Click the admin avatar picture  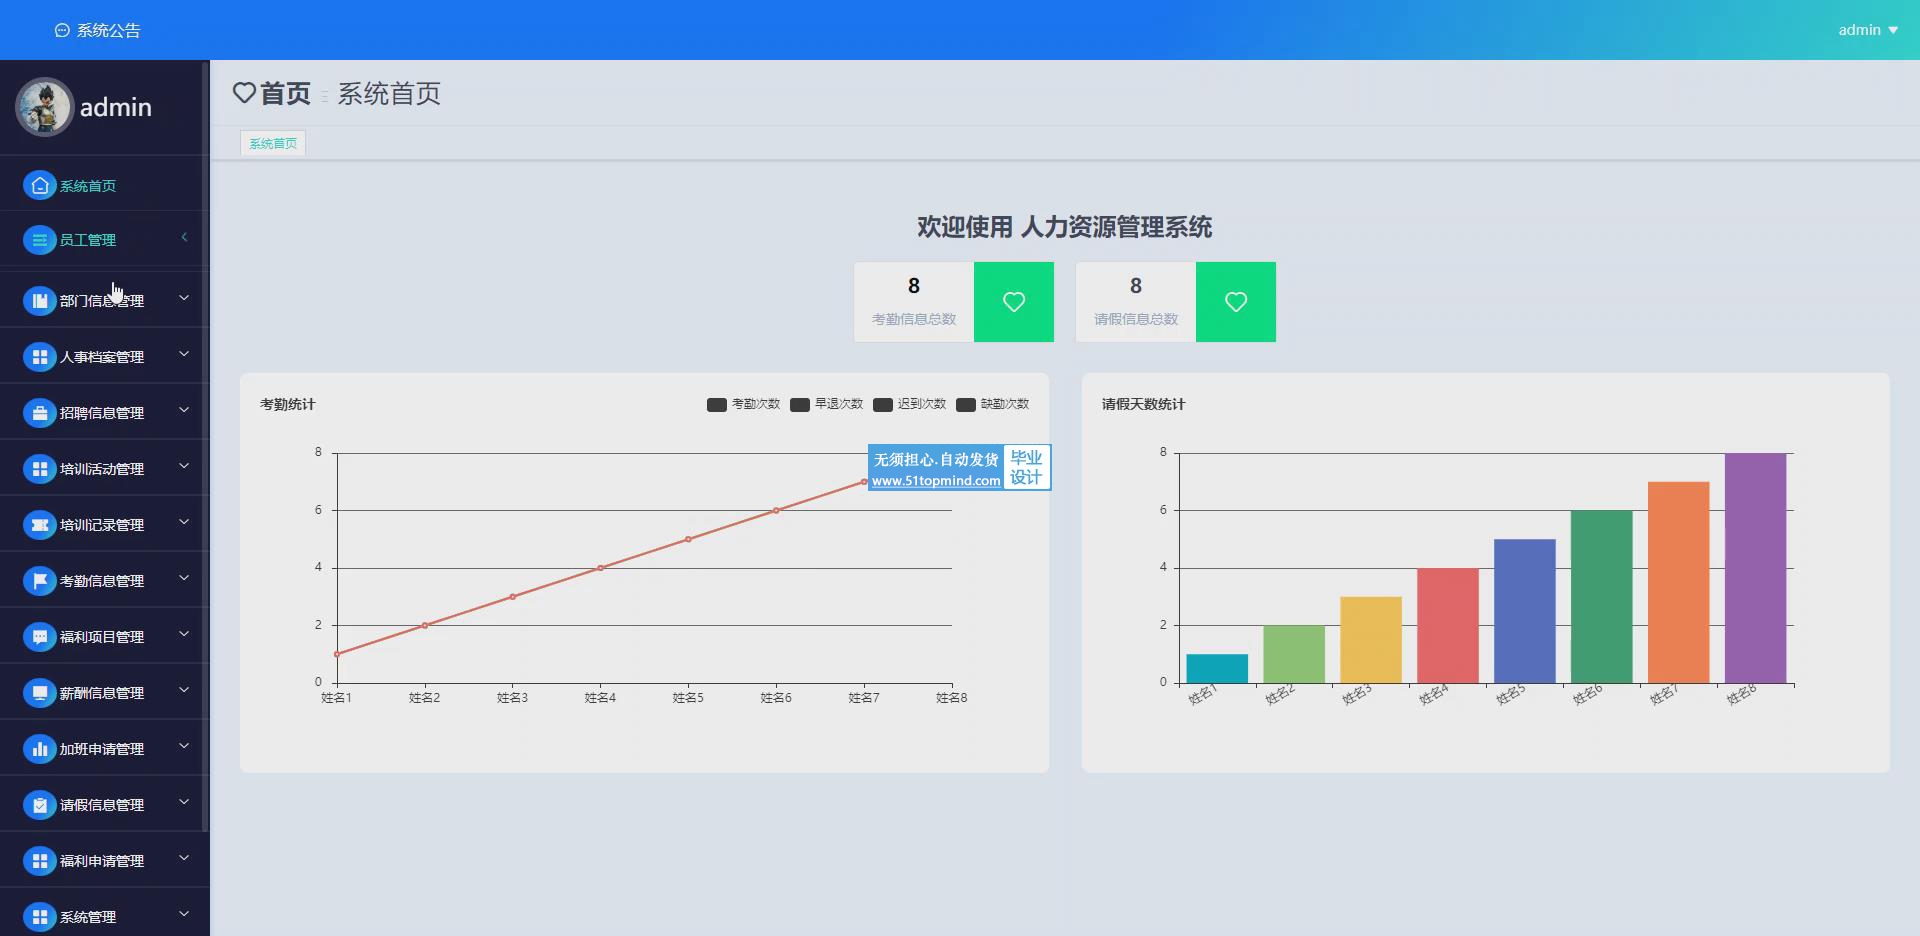44,106
